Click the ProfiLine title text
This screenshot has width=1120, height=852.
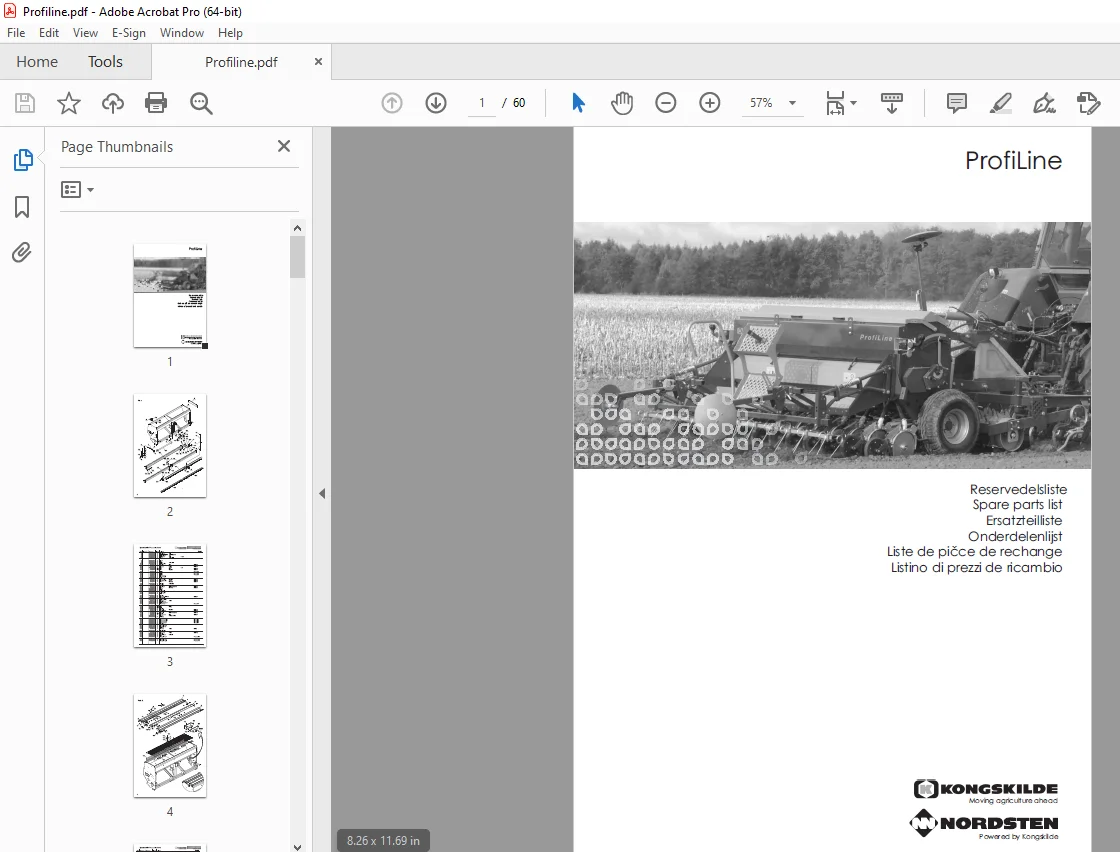pos(1013,161)
